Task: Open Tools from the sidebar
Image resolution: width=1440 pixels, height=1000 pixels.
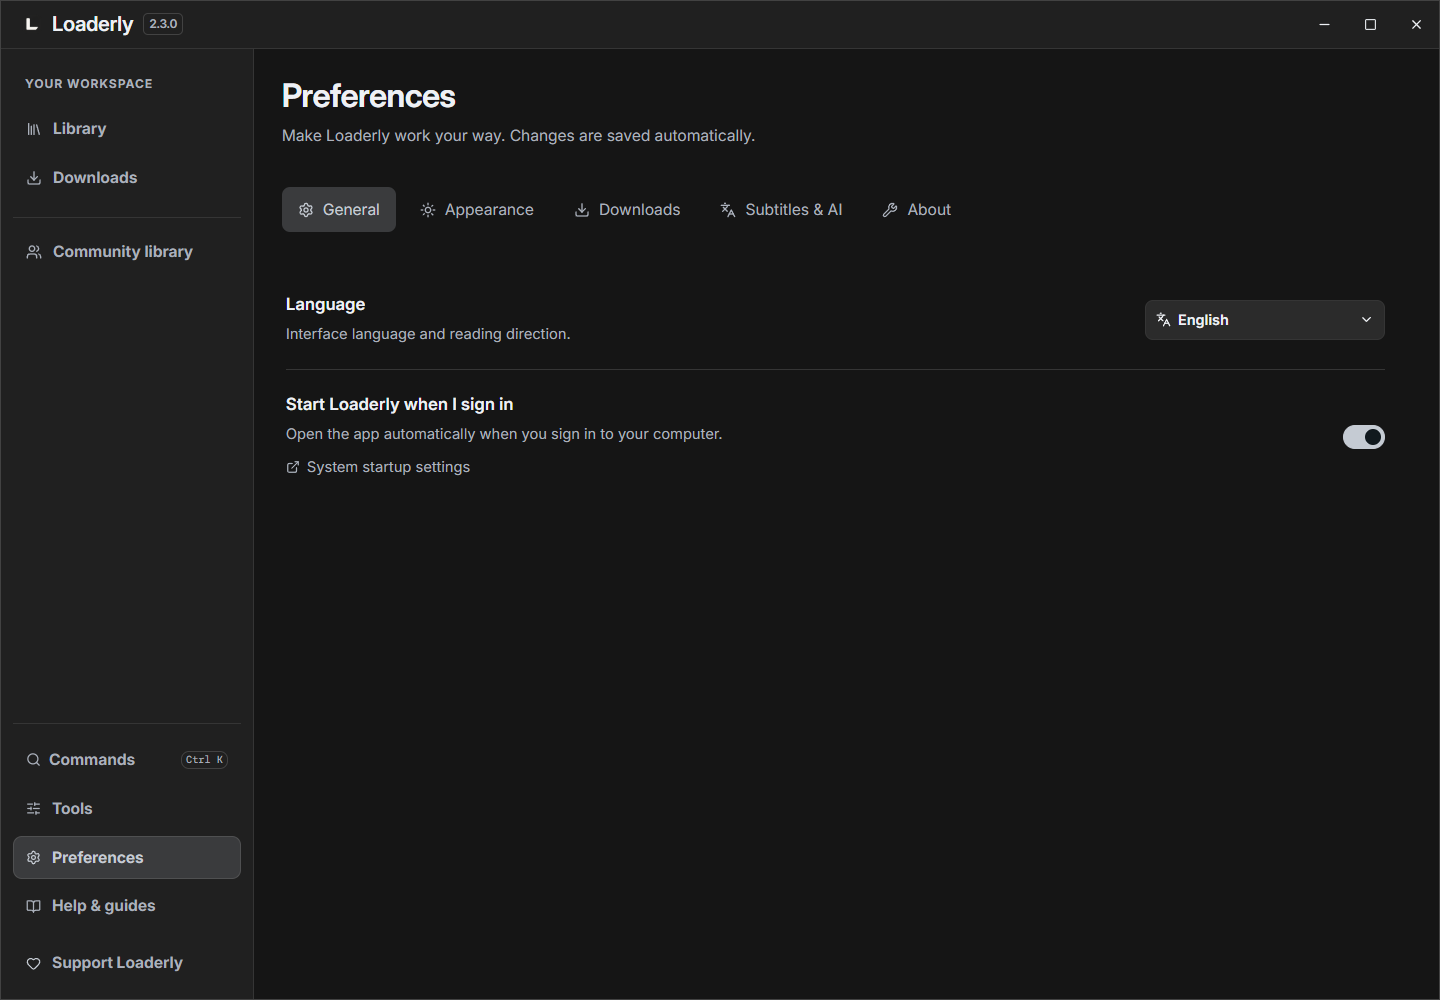Action: [127, 809]
